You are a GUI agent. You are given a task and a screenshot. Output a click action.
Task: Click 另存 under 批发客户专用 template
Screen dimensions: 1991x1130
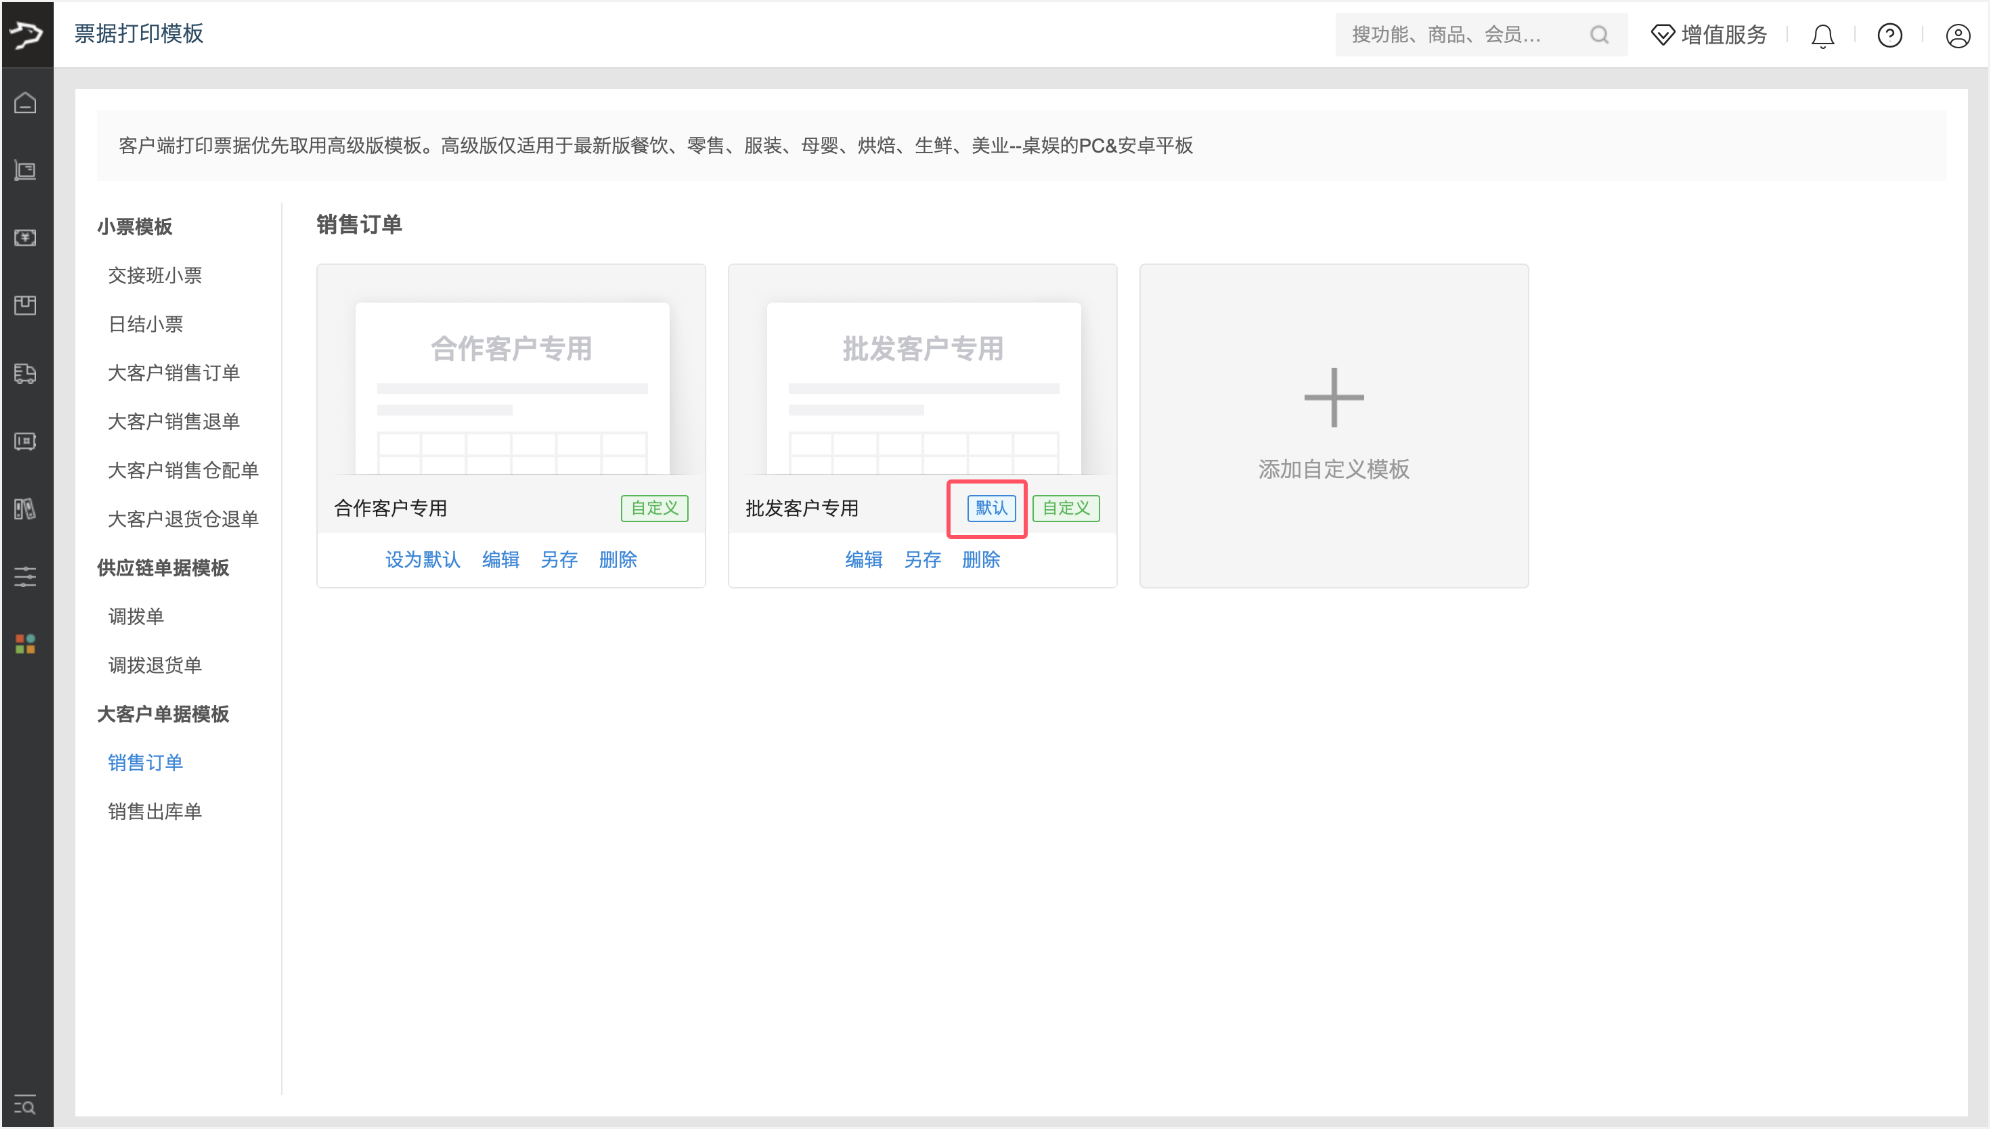922,560
